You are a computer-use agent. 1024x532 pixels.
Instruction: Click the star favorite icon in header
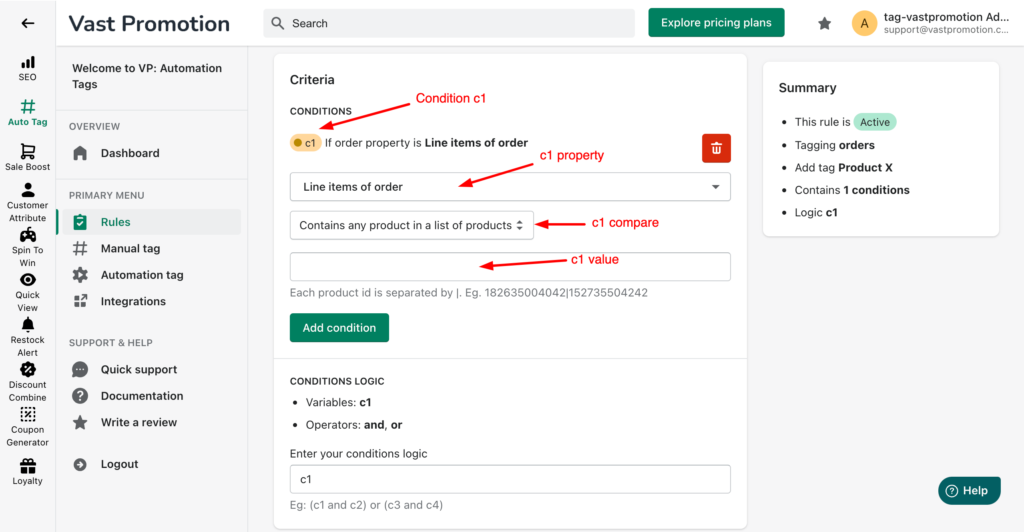pyautogui.click(x=824, y=23)
